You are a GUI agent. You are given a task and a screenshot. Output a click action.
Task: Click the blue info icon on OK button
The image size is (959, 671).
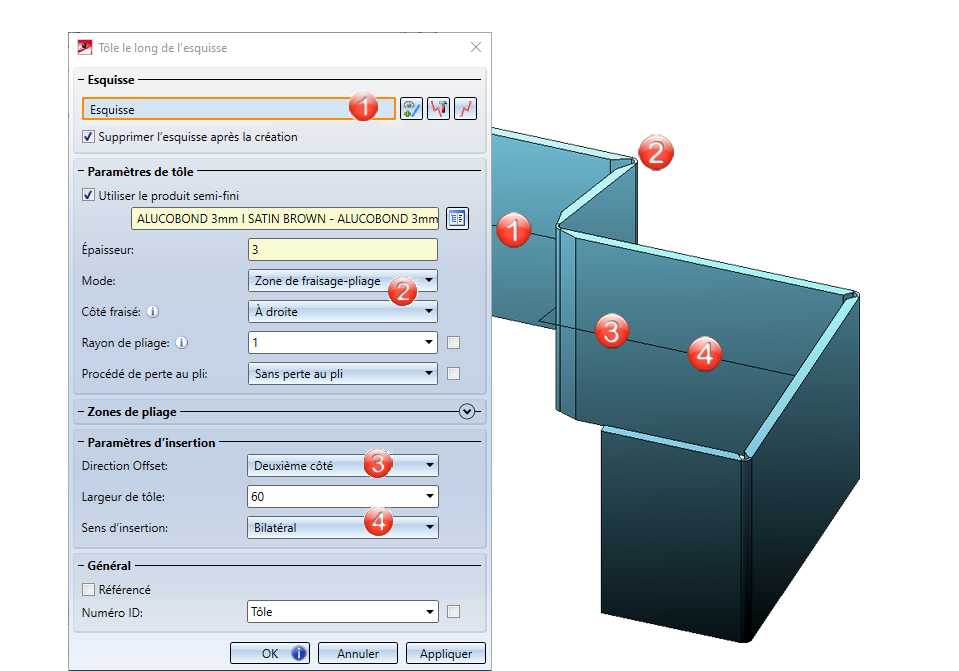point(298,653)
